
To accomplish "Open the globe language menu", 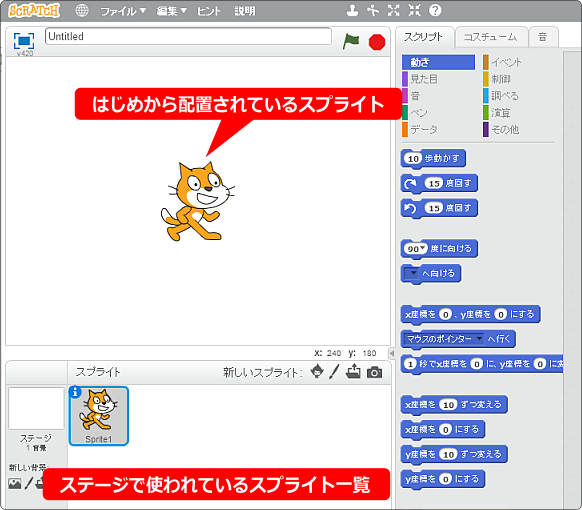I will click(82, 10).
